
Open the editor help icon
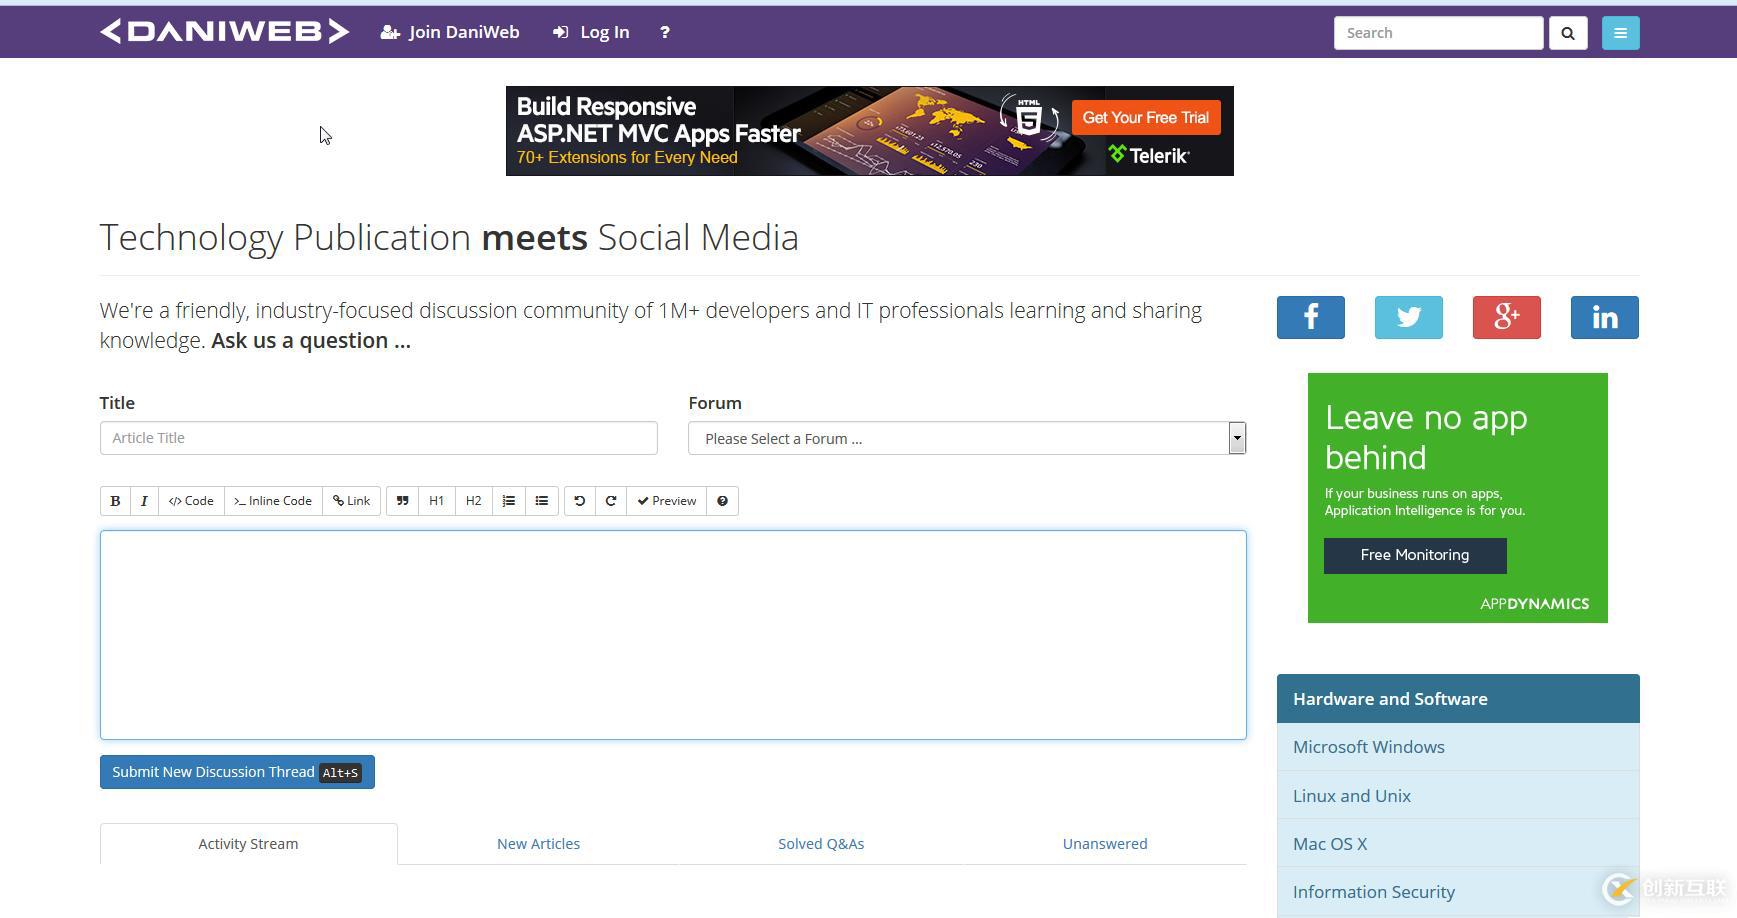722,501
